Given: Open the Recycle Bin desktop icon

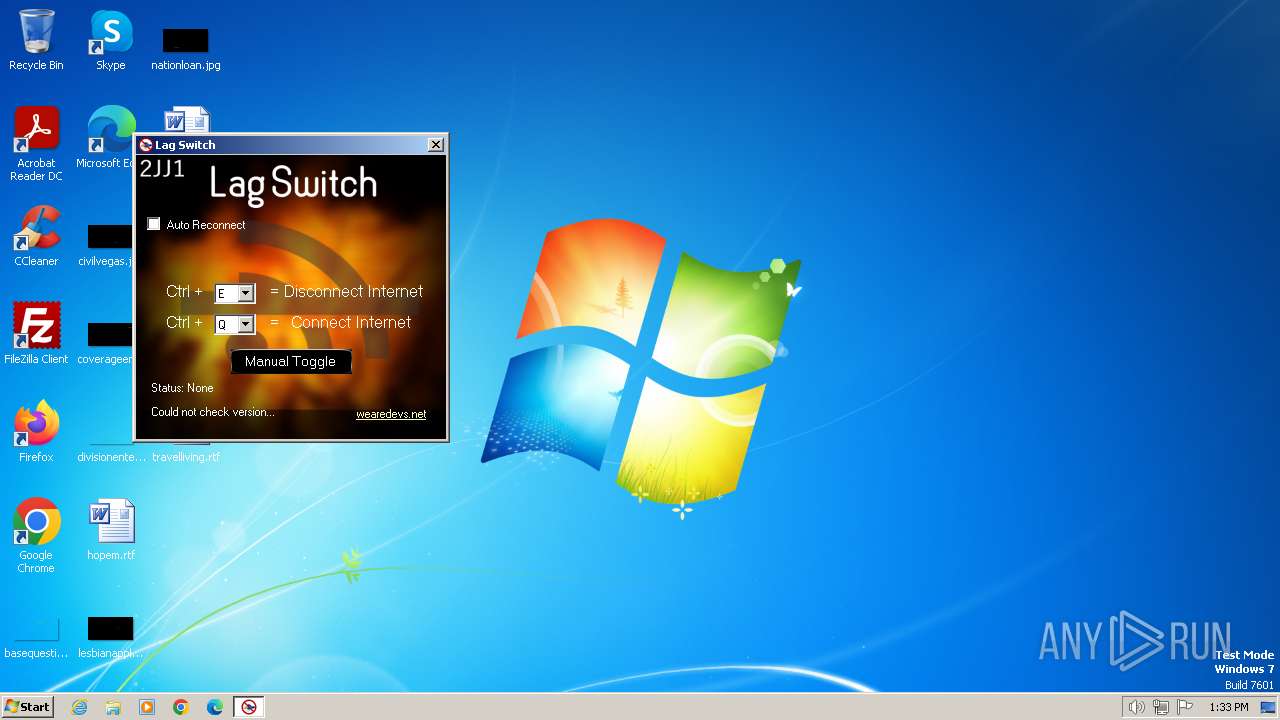Looking at the screenshot, I should [36, 40].
